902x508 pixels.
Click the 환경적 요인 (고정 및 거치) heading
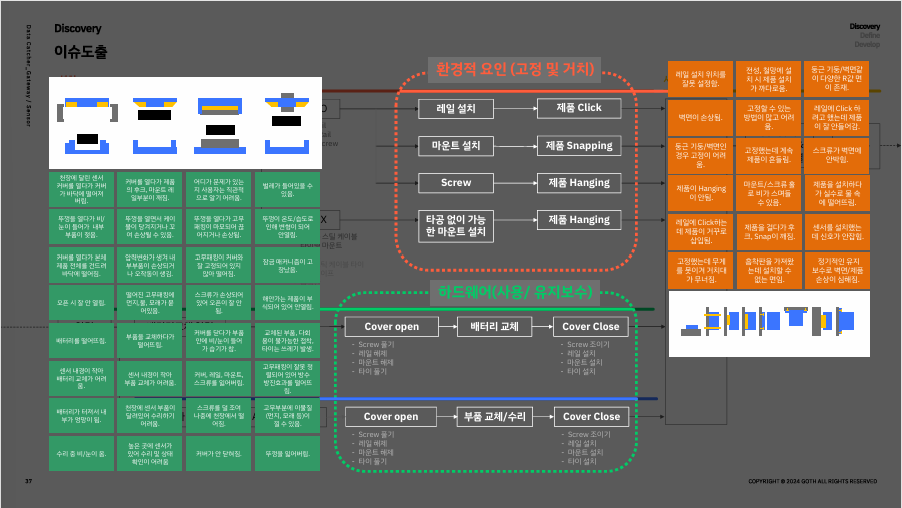(x=515, y=70)
